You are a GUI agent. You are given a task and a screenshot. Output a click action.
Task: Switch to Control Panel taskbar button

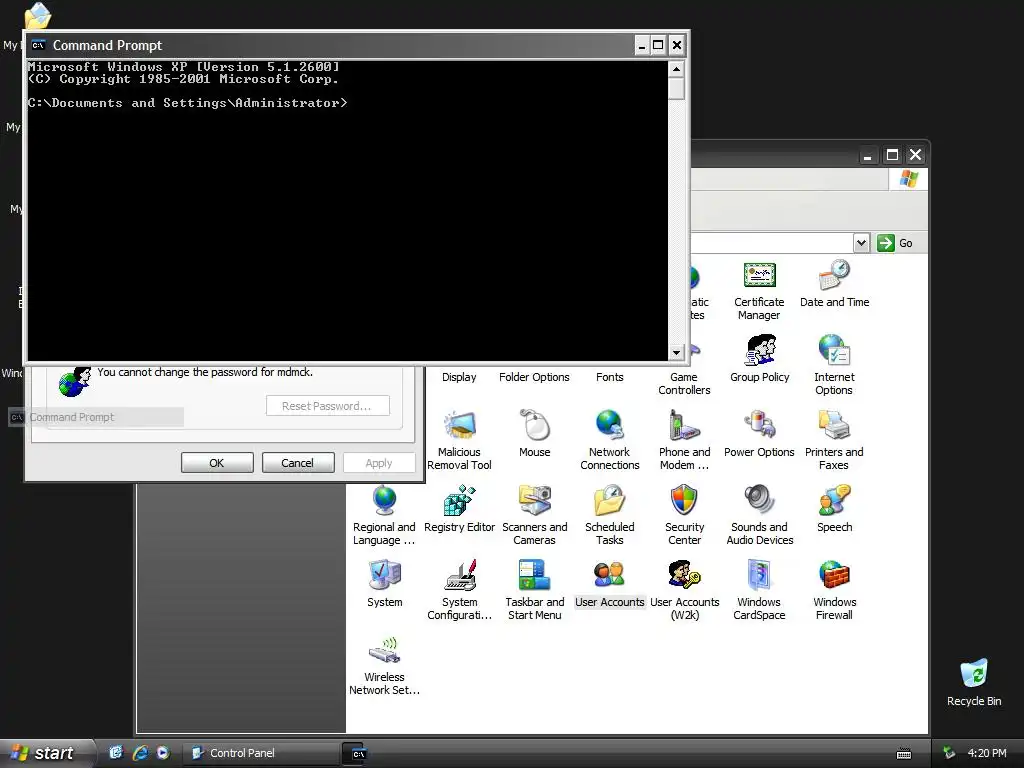pos(261,753)
